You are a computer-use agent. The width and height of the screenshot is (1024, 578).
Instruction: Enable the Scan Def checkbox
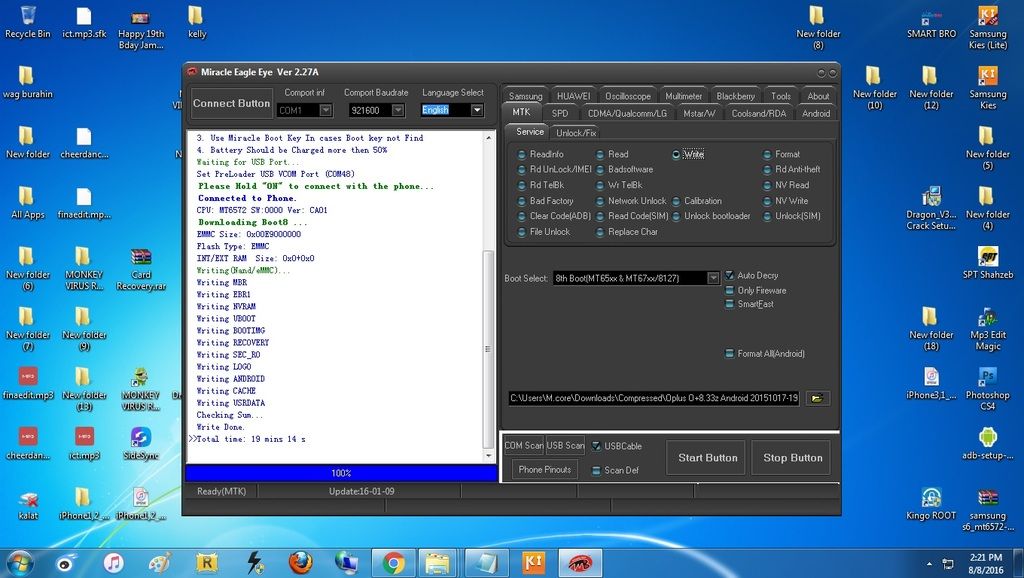(615, 470)
